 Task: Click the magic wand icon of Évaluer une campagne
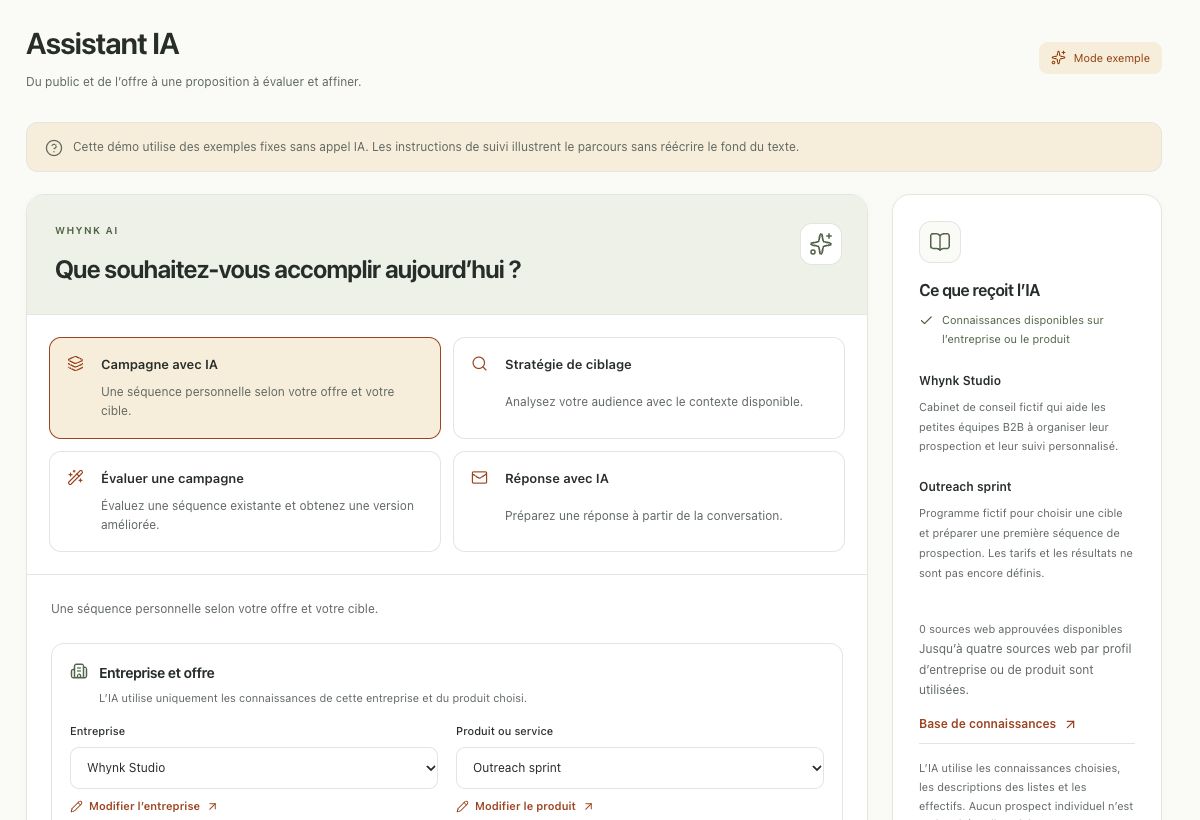click(76, 478)
